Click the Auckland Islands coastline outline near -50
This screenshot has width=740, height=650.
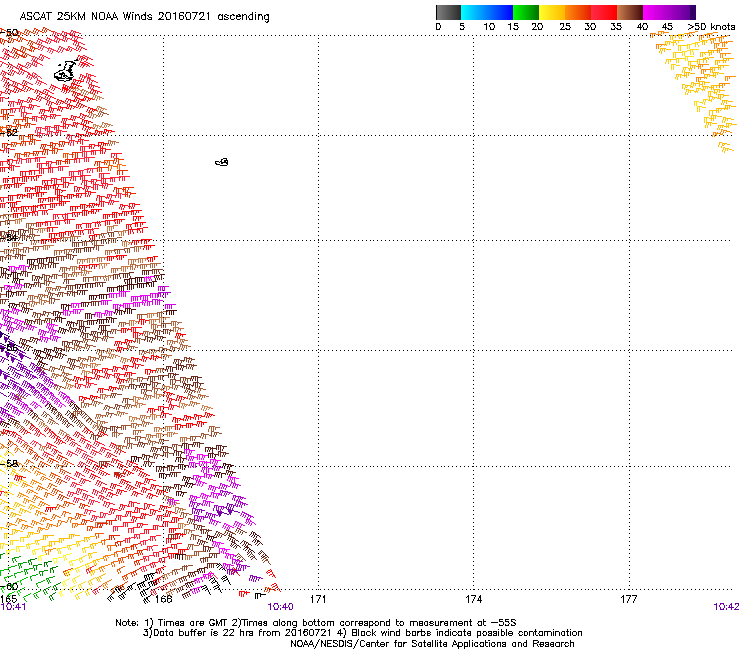click(x=65, y=71)
